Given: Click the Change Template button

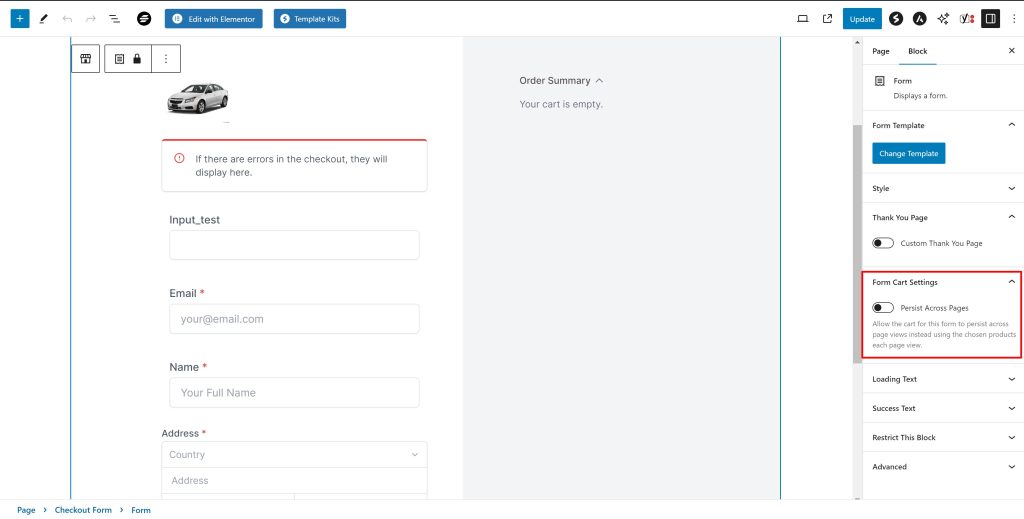Looking at the screenshot, I should pyautogui.click(x=908, y=153).
